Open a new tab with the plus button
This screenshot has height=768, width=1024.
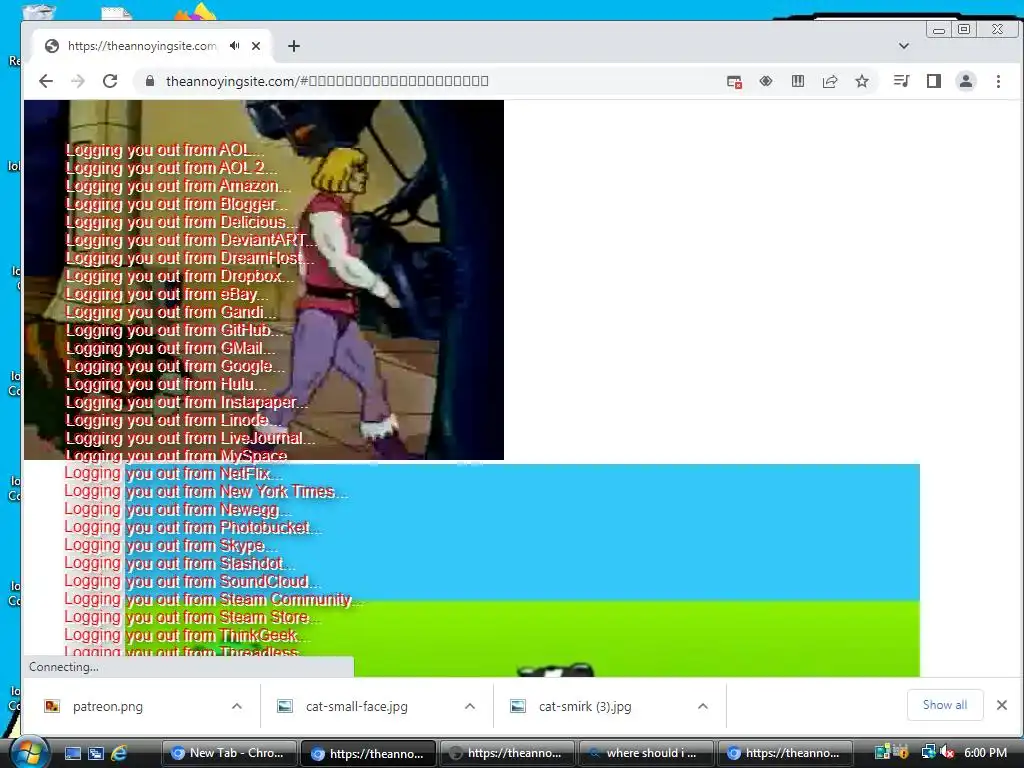coord(294,46)
